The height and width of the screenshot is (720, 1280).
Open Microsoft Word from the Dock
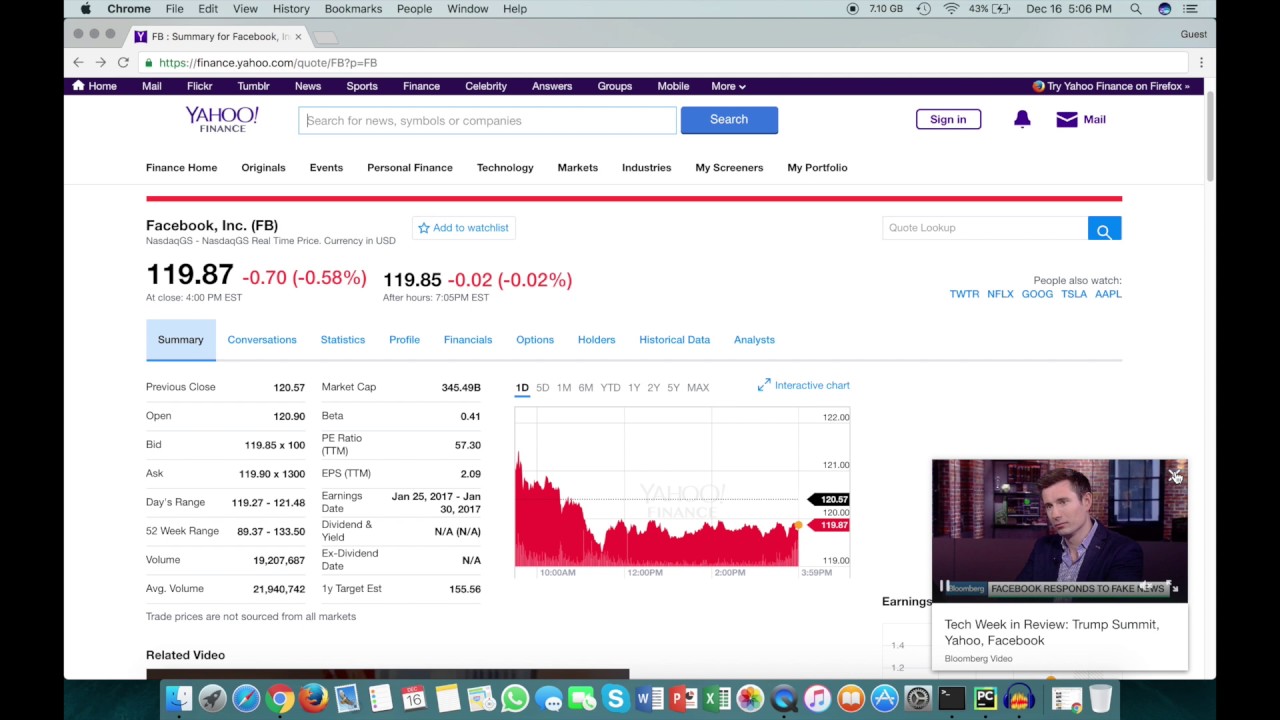point(649,698)
